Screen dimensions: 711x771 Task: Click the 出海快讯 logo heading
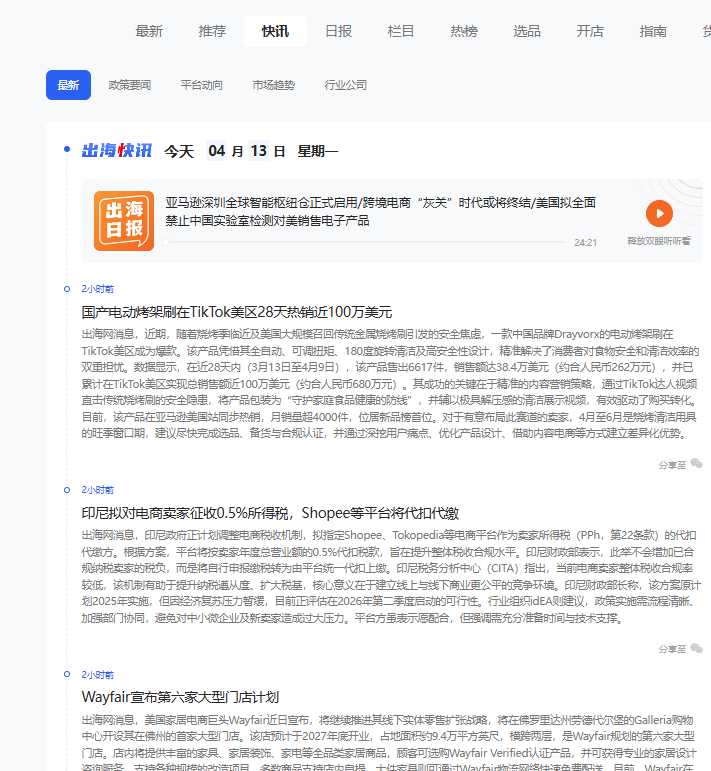tap(116, 151)
